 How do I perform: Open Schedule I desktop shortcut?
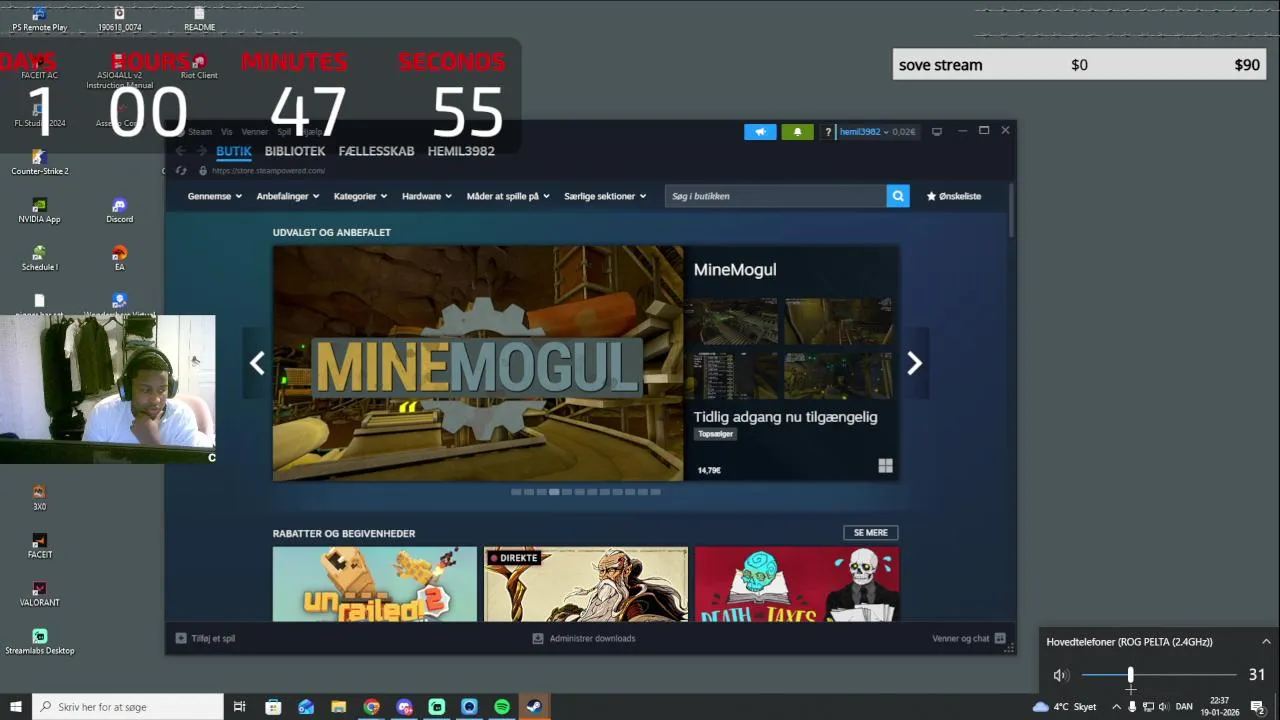(x=39, y=258)
